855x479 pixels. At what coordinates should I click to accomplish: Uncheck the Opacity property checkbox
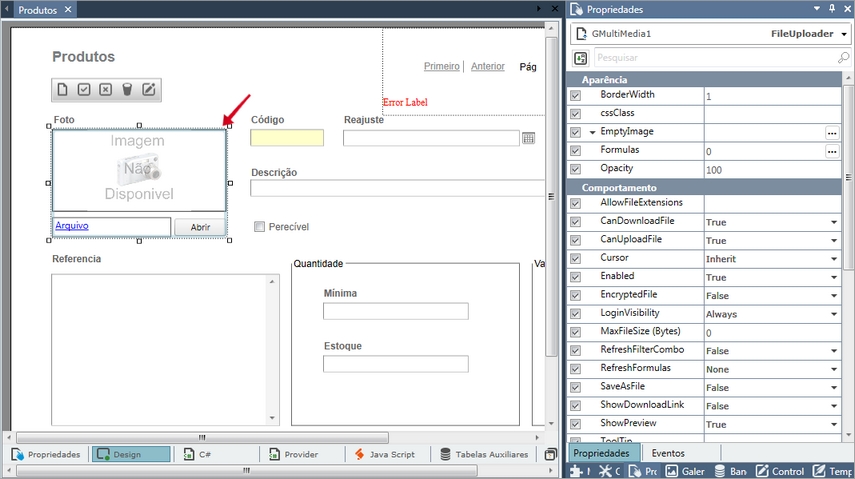(x=575, y=169)
